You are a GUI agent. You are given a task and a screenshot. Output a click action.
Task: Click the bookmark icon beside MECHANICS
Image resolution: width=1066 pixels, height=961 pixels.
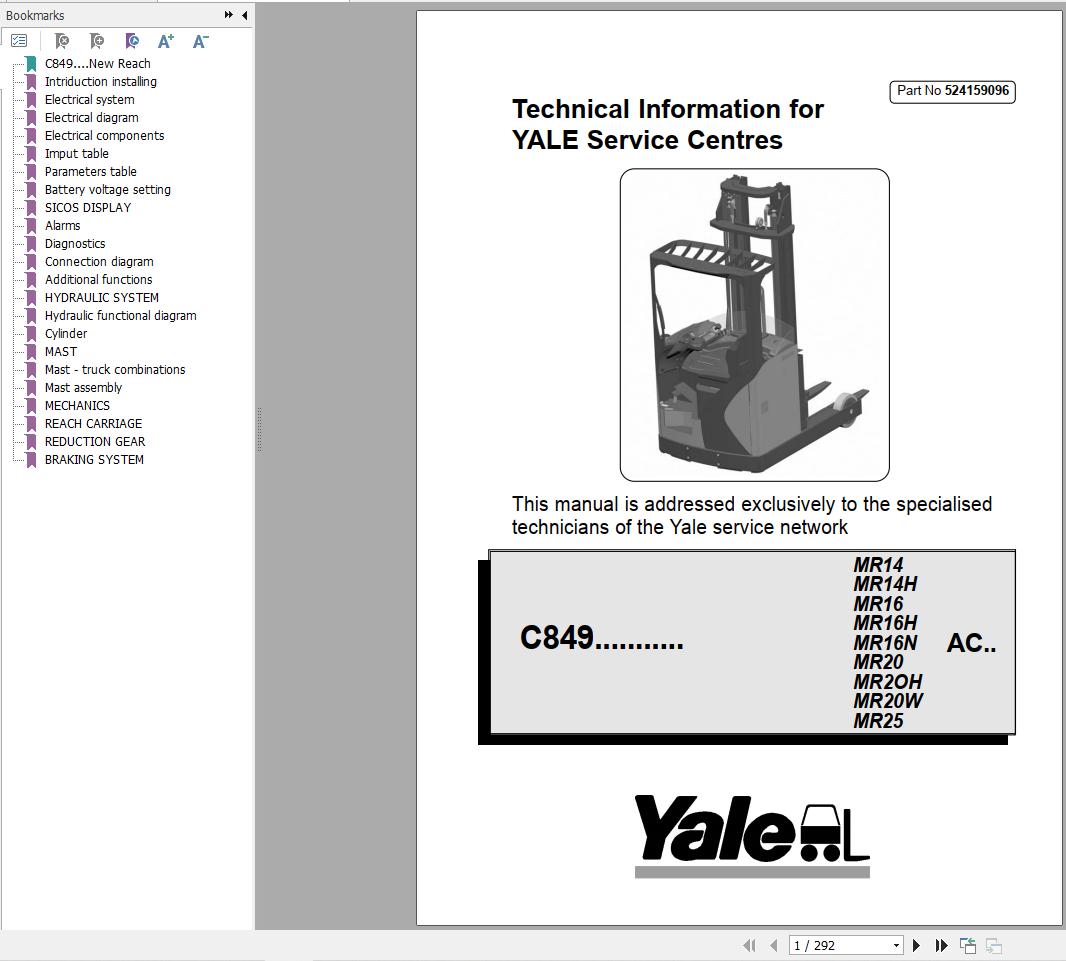coord(31,406)
